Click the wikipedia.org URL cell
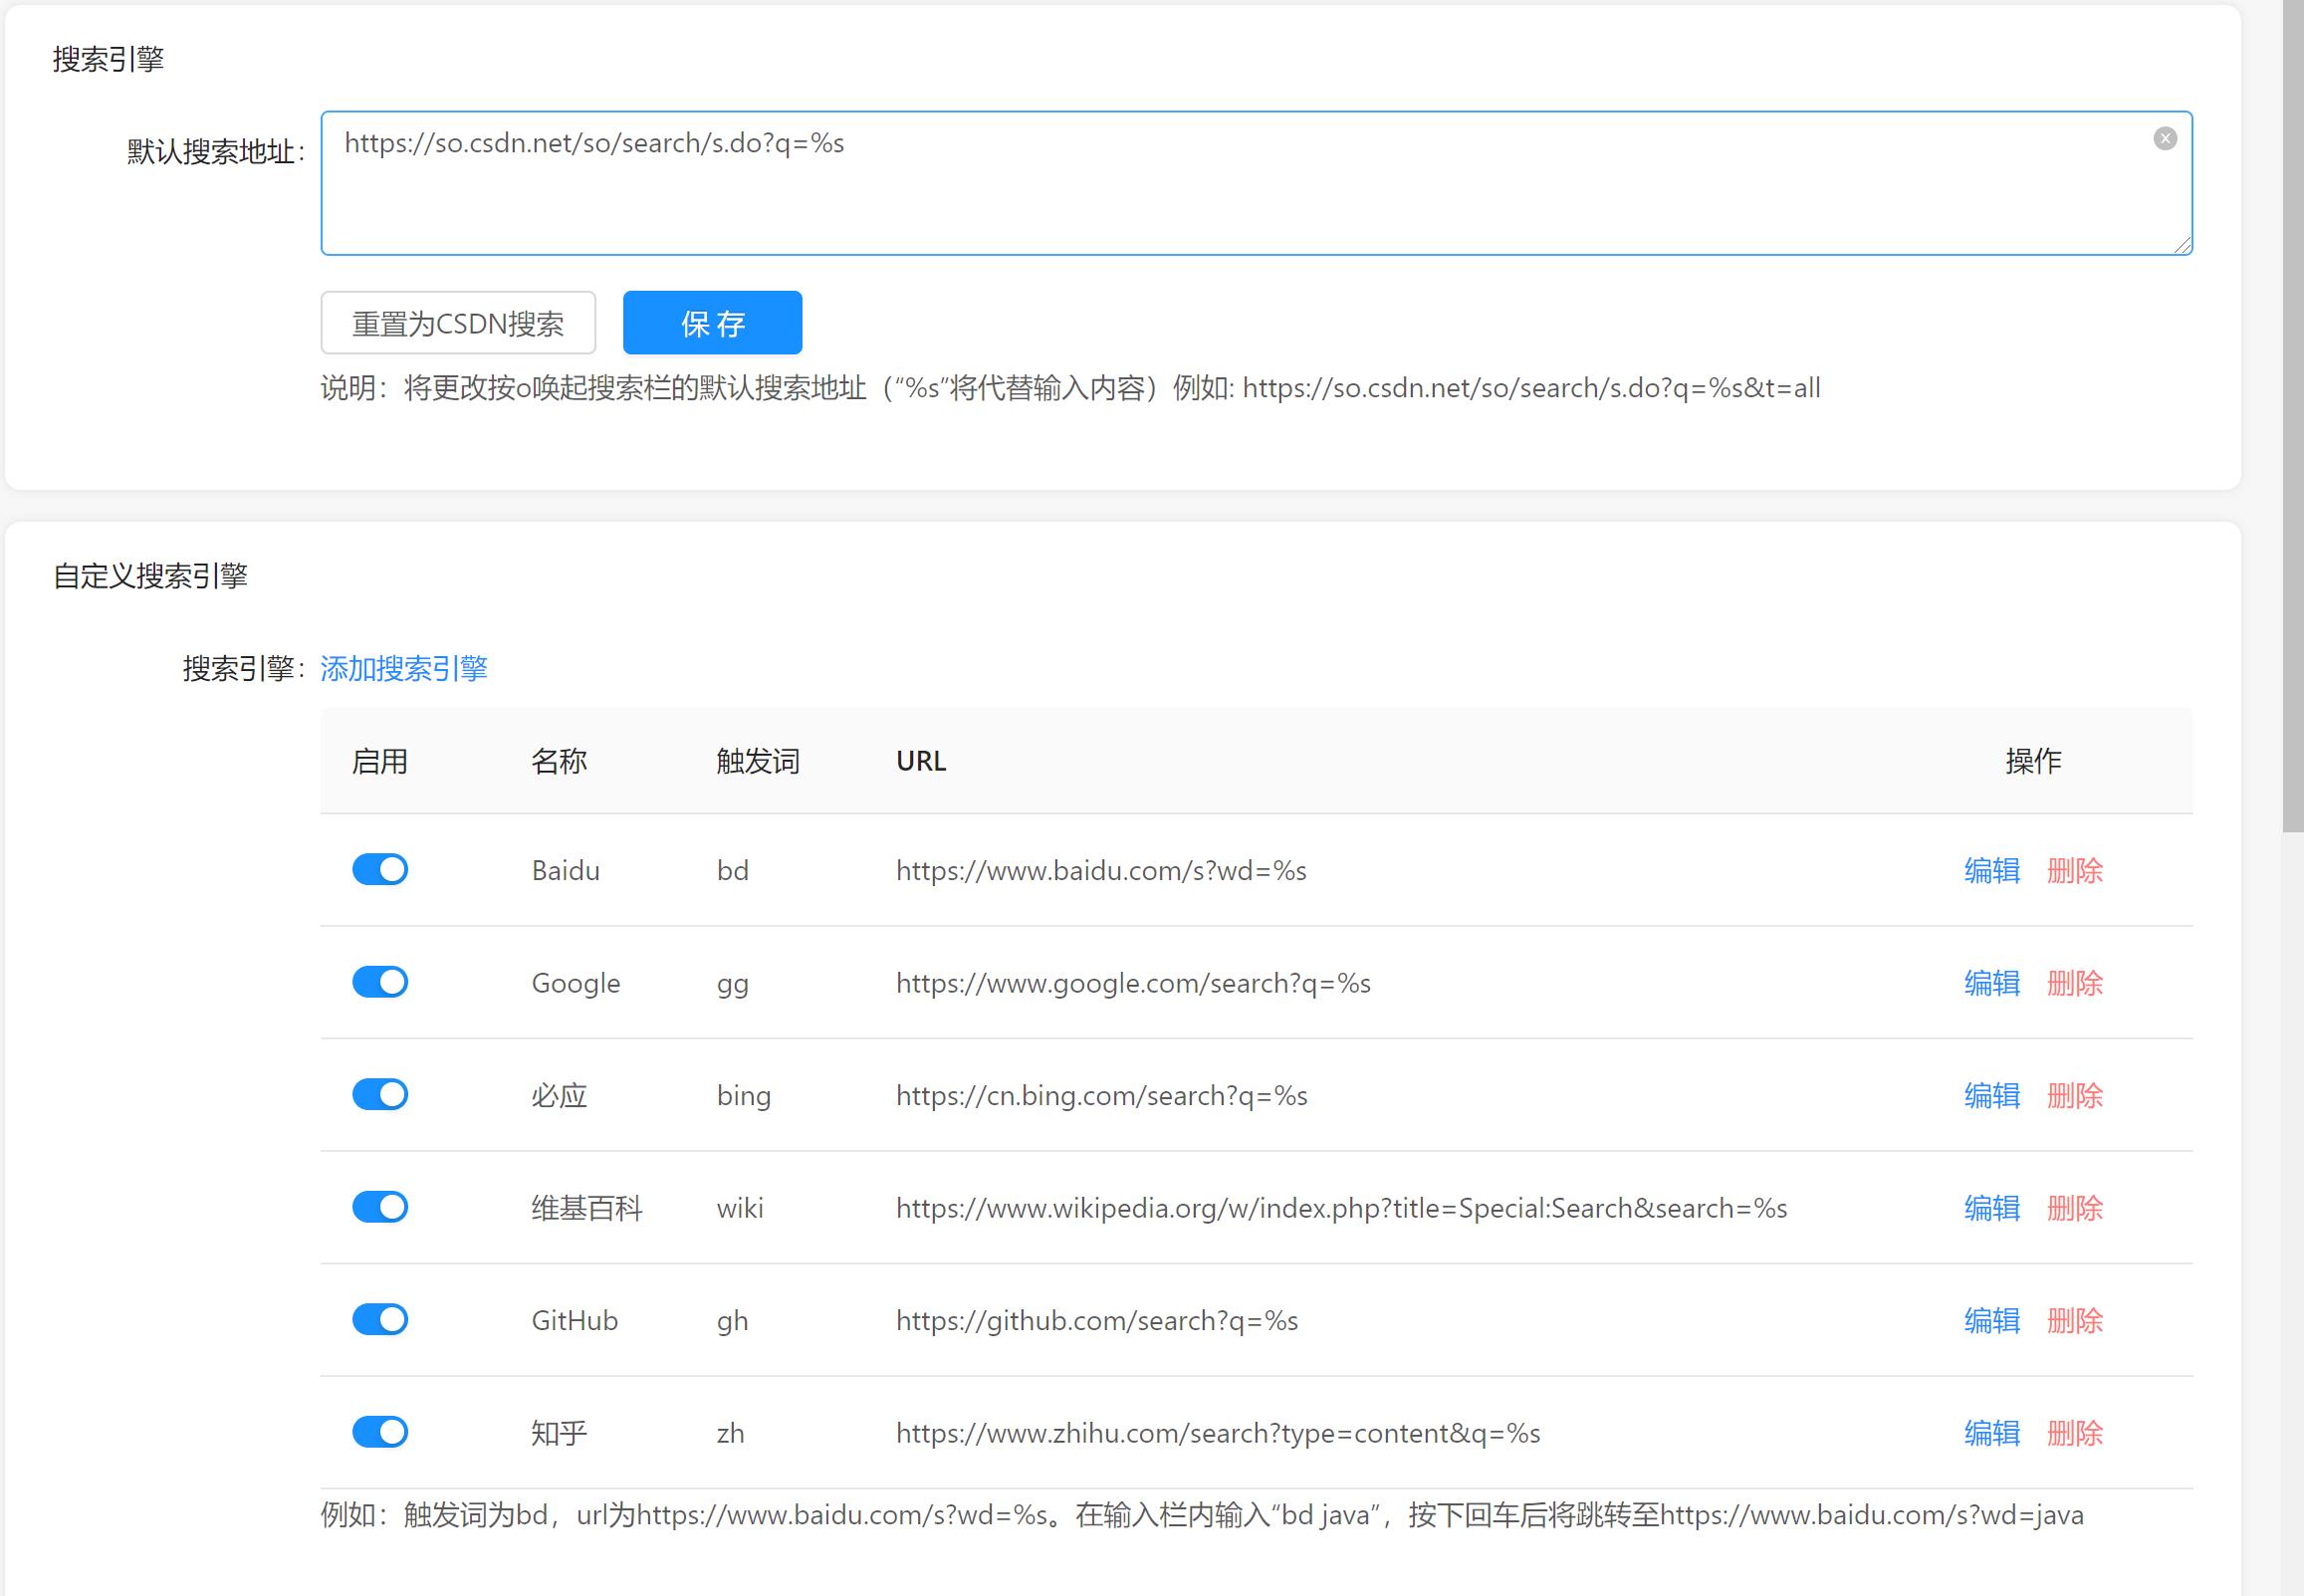The height and width of the screenshot is (1596, 2304). tap(1341, 1208)
